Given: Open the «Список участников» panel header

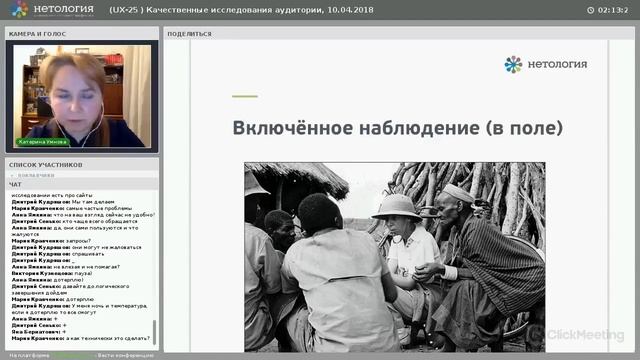Looking at the screenshot, I should tap(82, 165).
